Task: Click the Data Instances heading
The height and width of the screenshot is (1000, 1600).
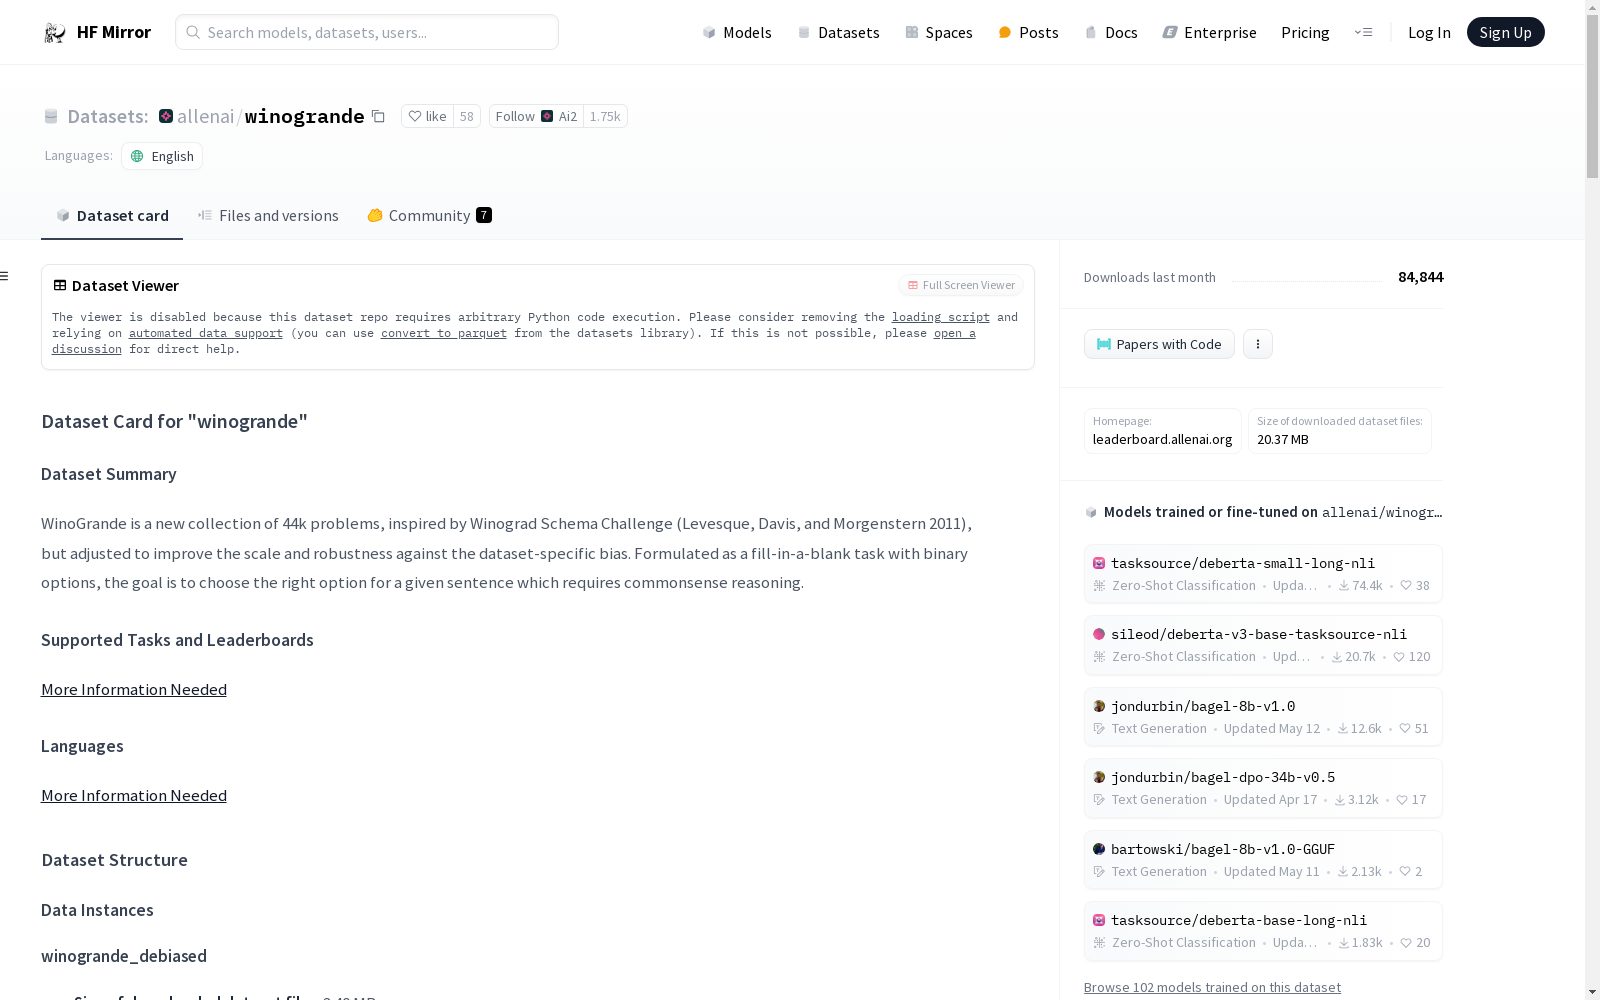Action: (x=97, y=910)
